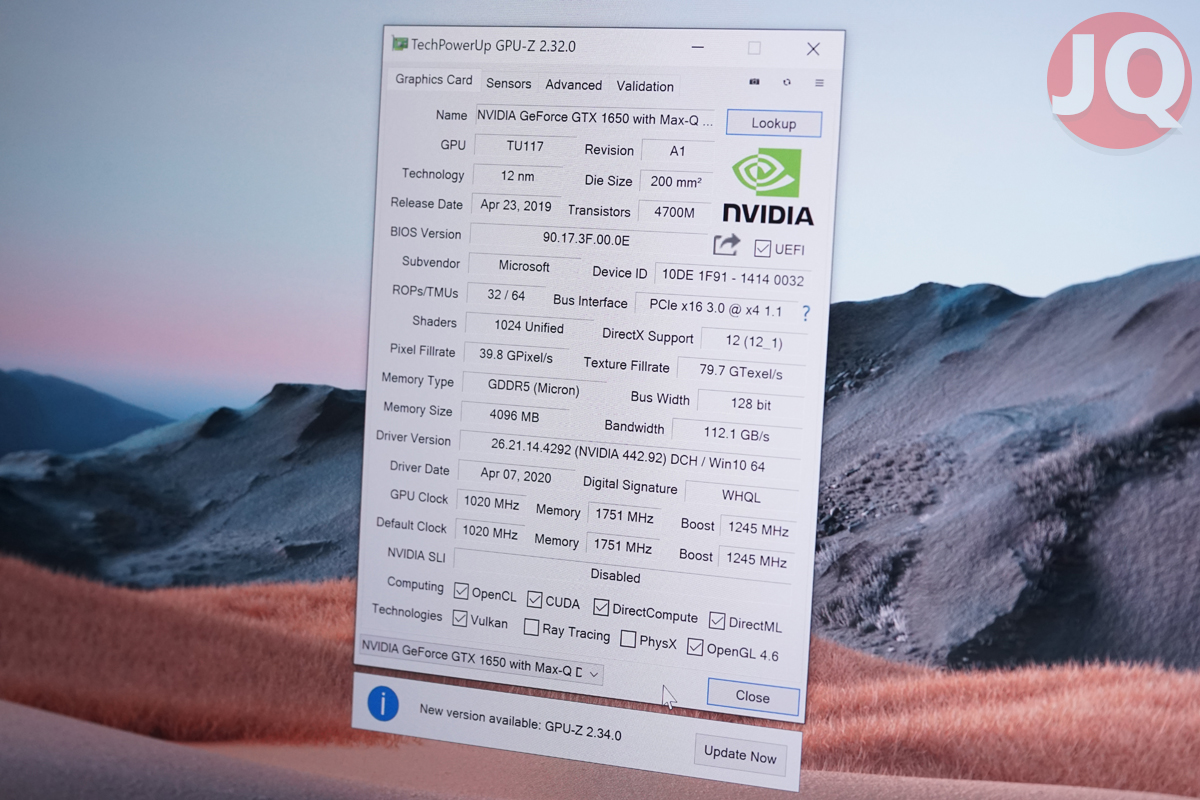This screenshot has width=1200, height=800.
Task: Click the GPU-Z app icon in title bar
Action: point(399,44)
